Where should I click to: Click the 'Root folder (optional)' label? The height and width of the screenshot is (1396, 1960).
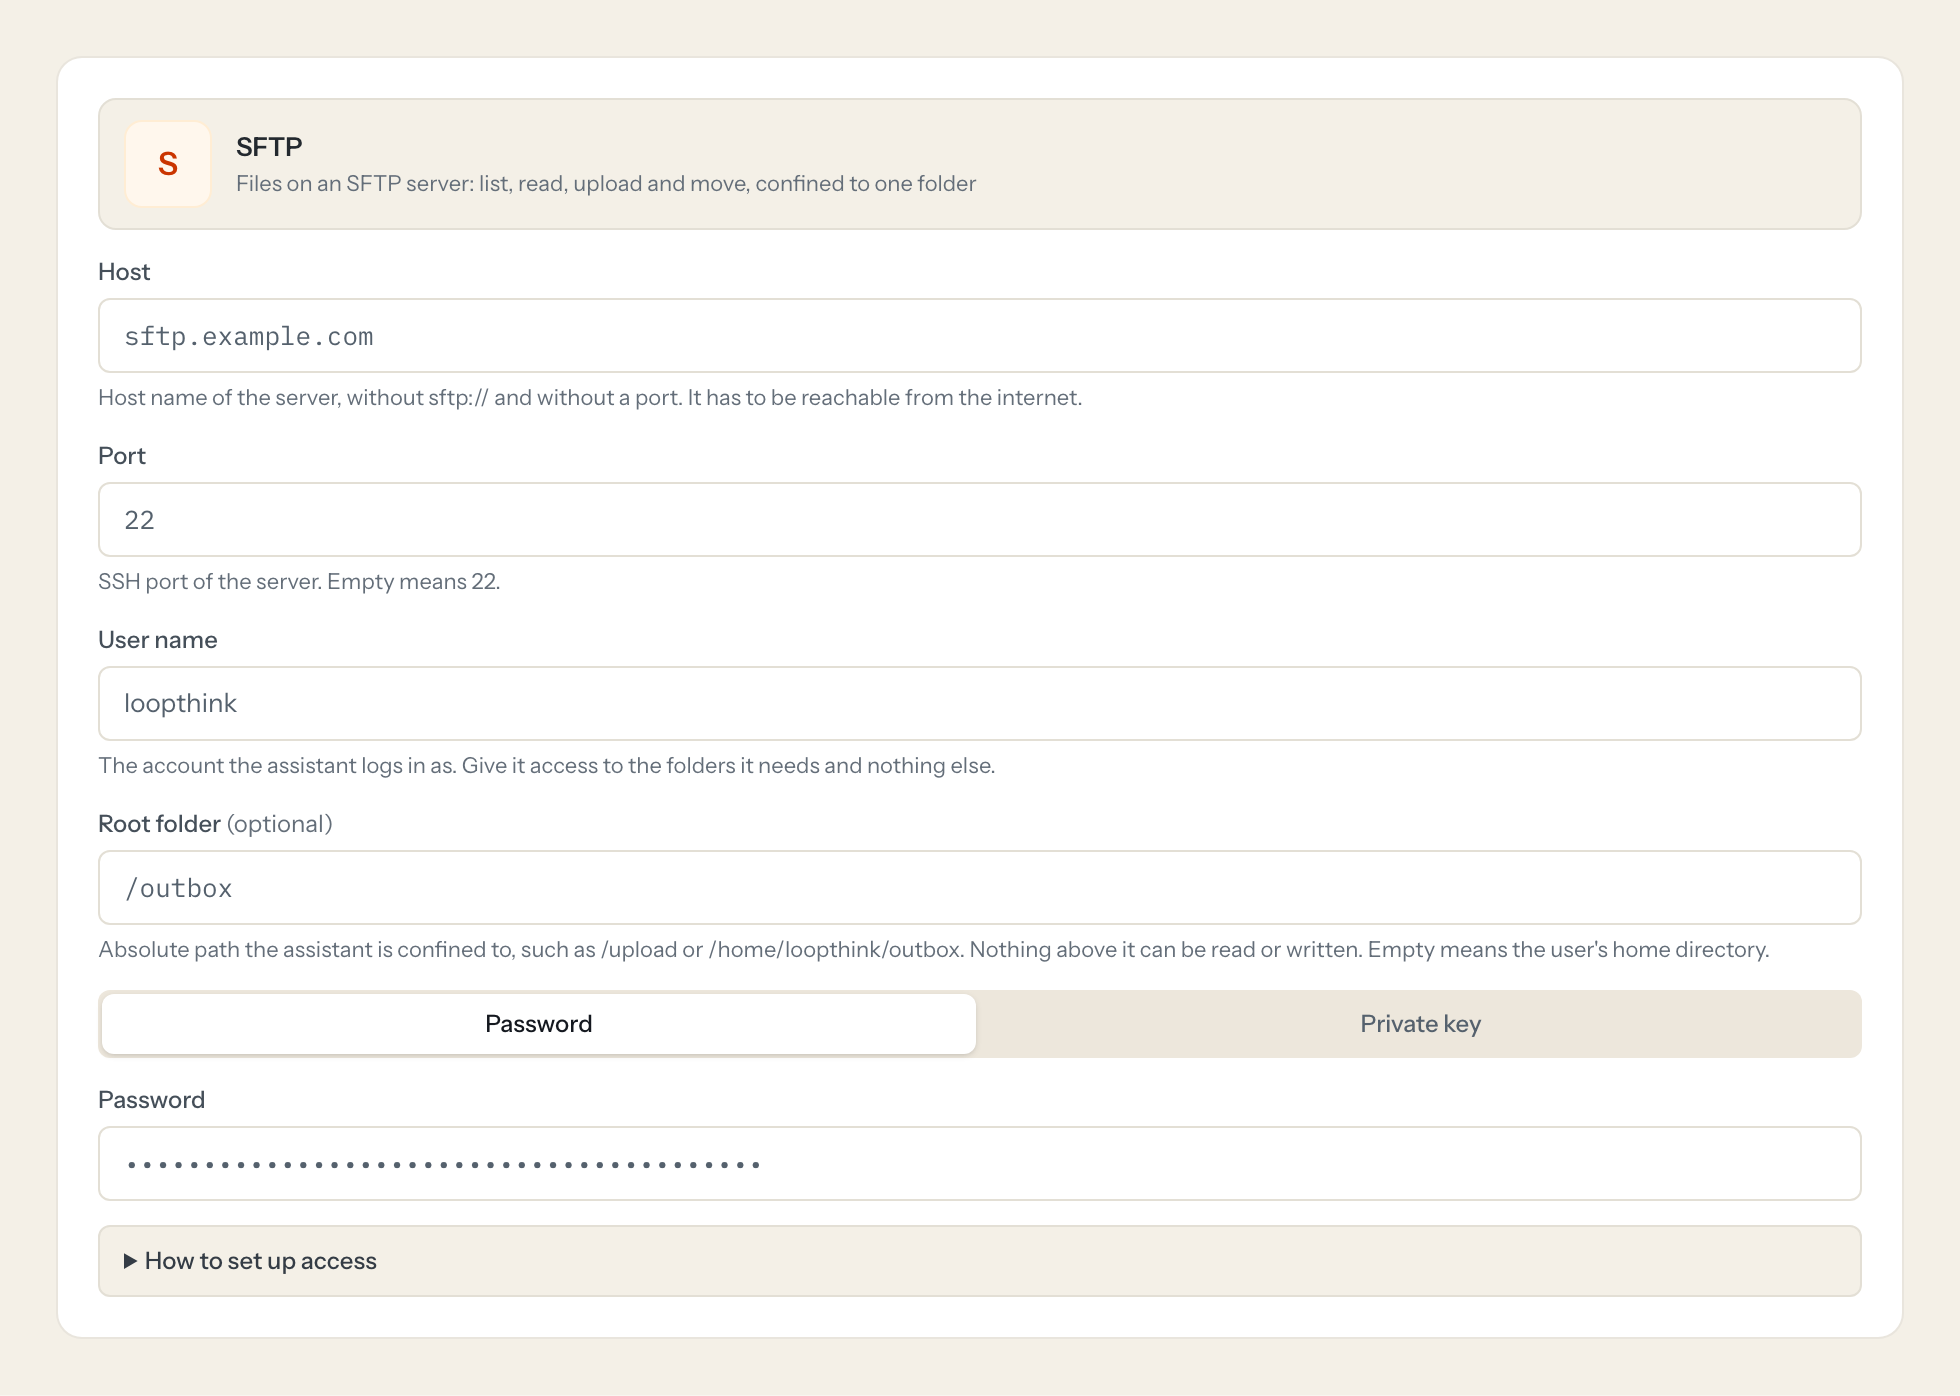pos(215,824)
